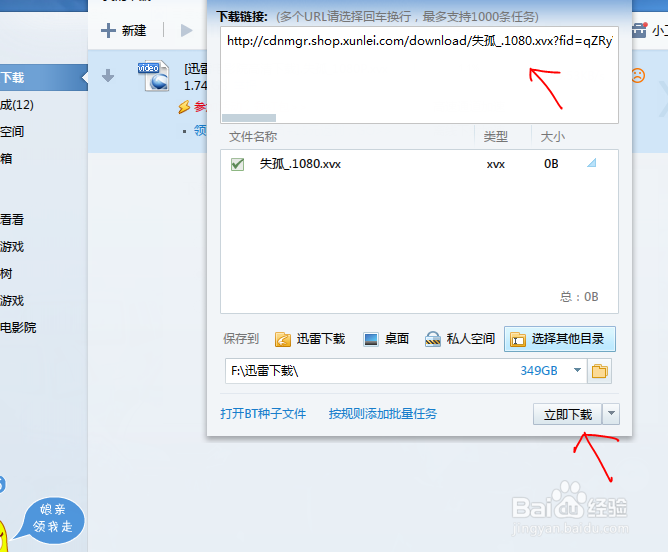This screenshot has width=668, height=552.
Task: Select 私人空间 as save location
Action: [x=460, y=339]
